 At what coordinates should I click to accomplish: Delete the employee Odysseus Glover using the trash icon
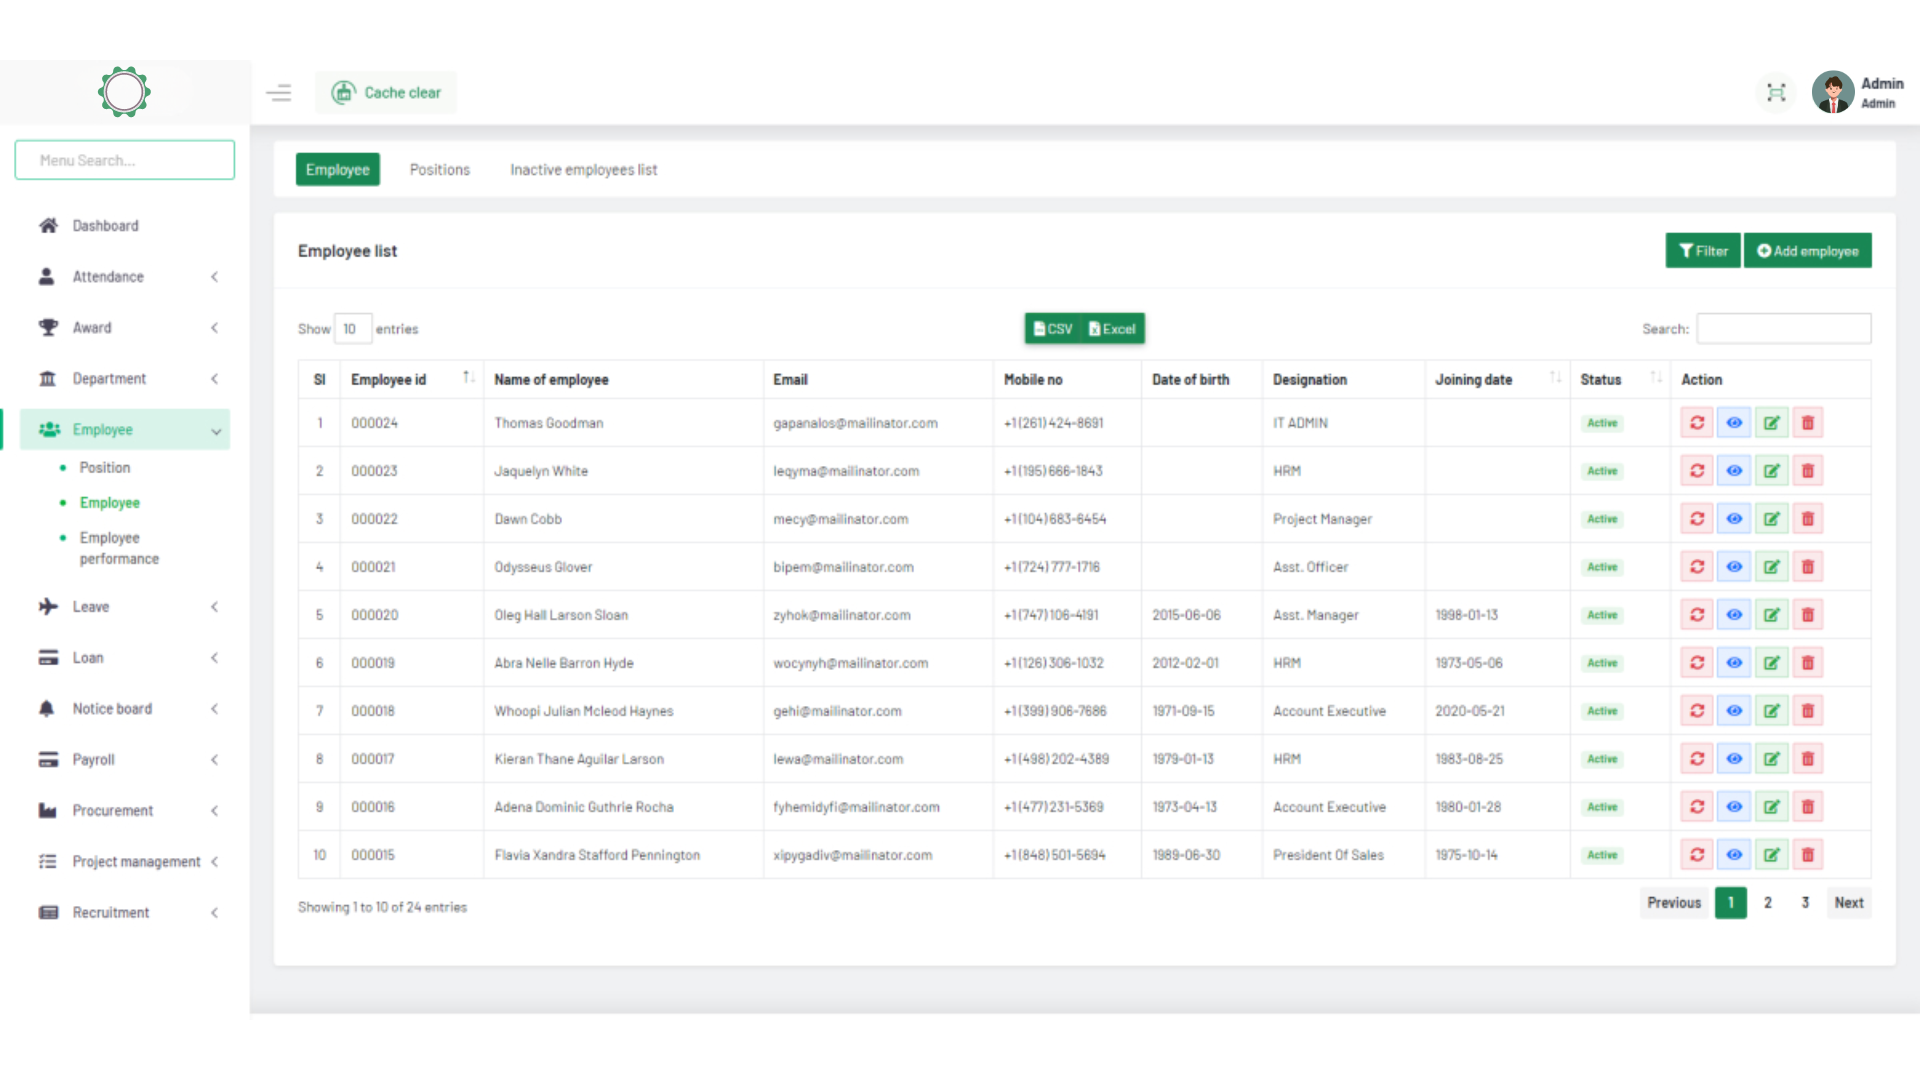(1808, 567)
